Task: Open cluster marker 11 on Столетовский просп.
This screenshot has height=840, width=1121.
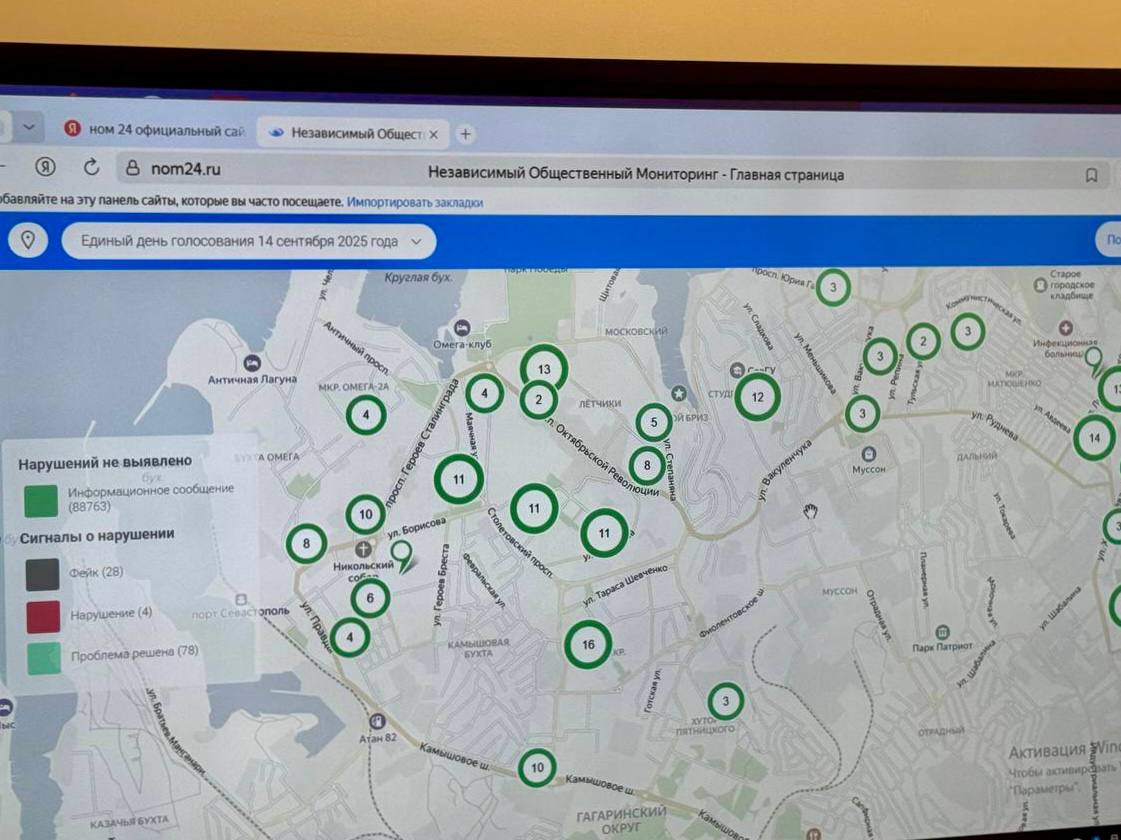Action: 534,508
